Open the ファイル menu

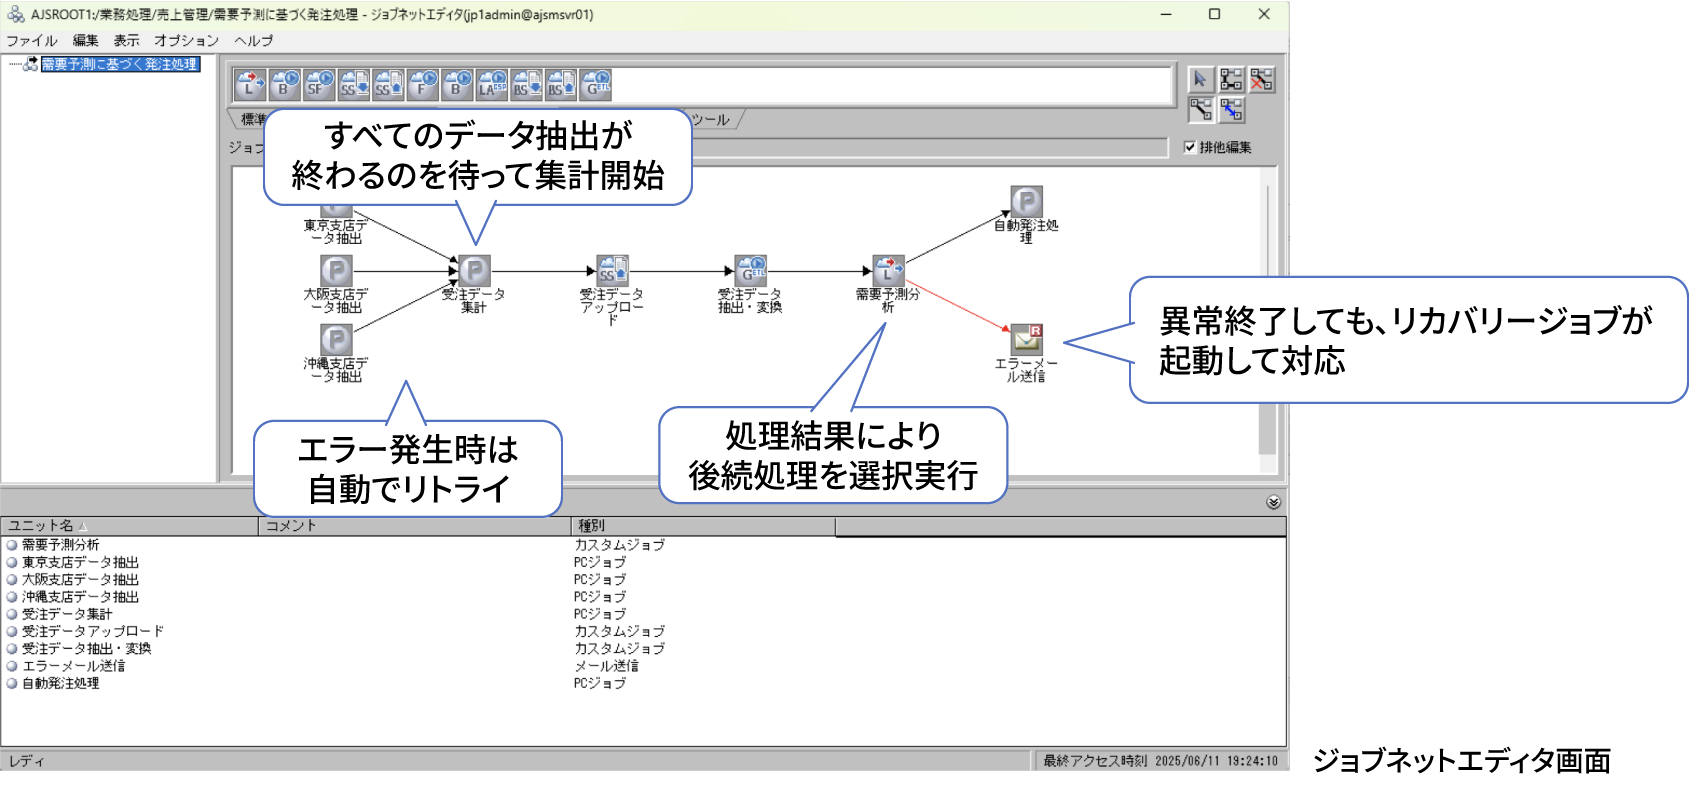coord(32,41)
